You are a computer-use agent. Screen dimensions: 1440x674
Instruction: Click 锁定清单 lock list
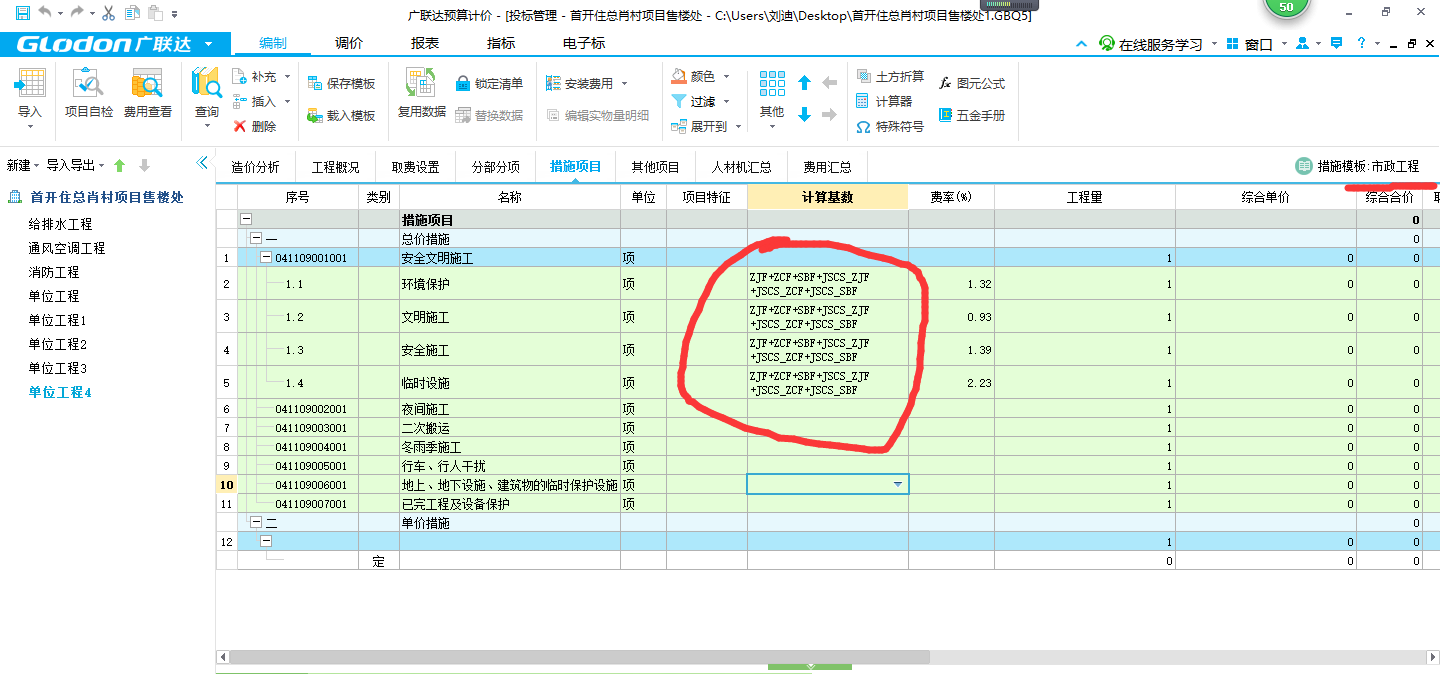489,84
